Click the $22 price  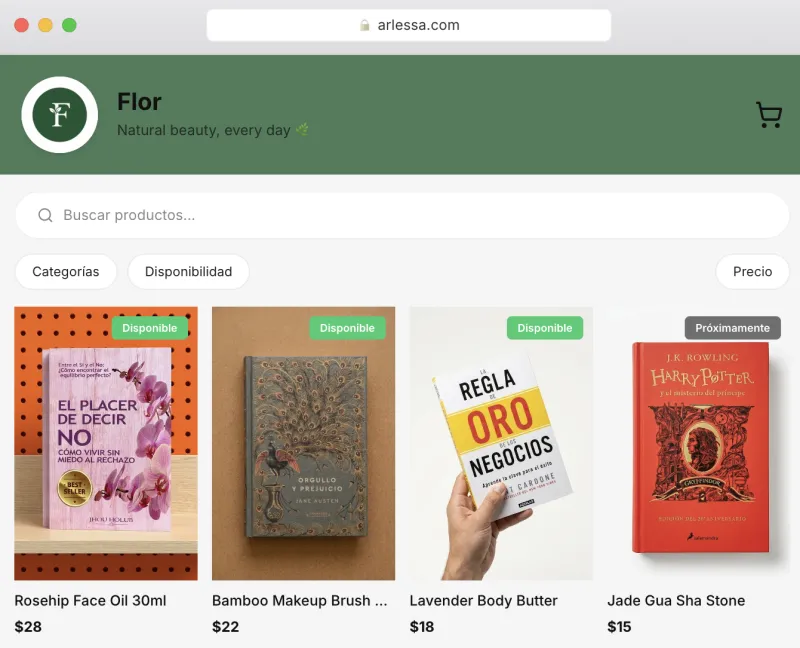pyautogui.click(x=226, y=627)
